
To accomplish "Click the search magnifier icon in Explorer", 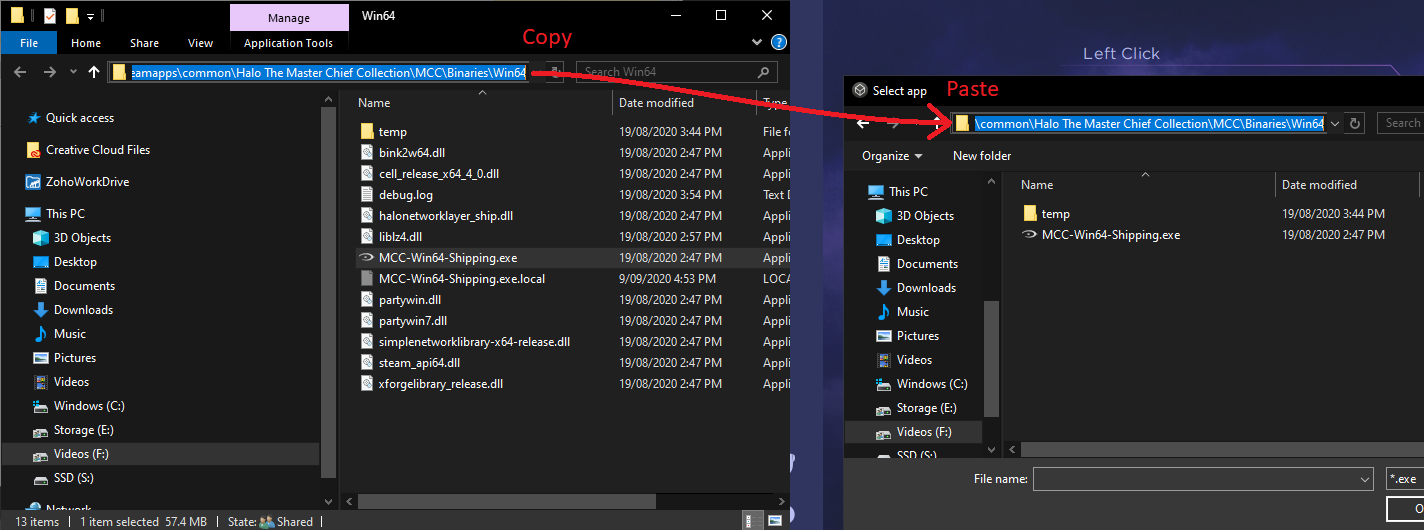I will click(764, 72).
